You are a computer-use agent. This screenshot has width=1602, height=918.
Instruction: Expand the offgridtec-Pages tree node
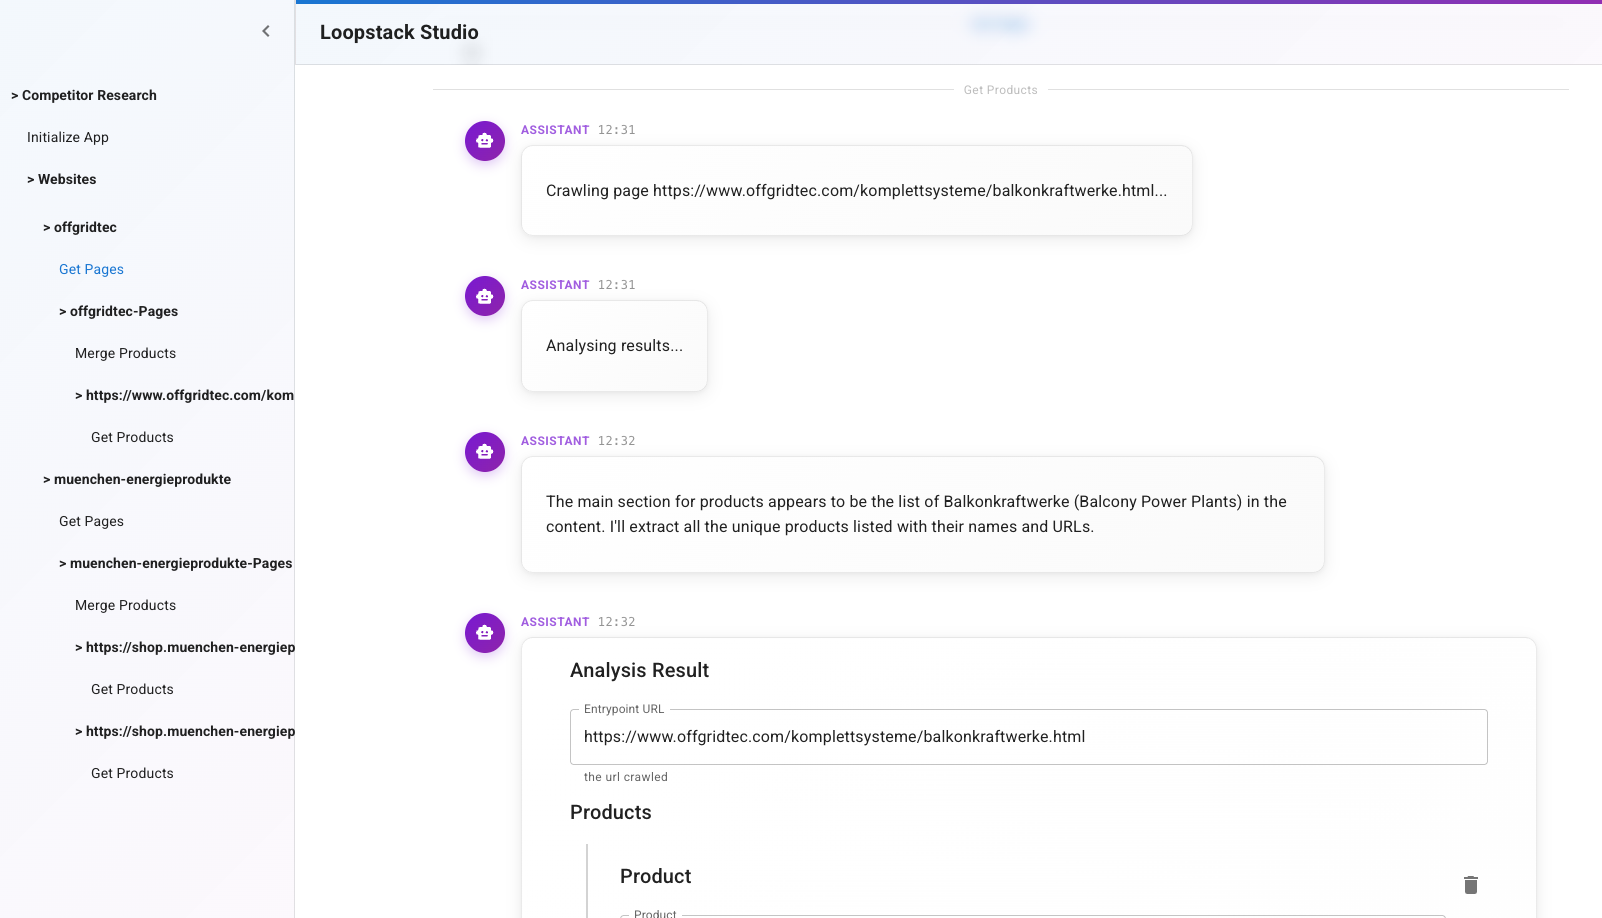[x=118, y=311]
